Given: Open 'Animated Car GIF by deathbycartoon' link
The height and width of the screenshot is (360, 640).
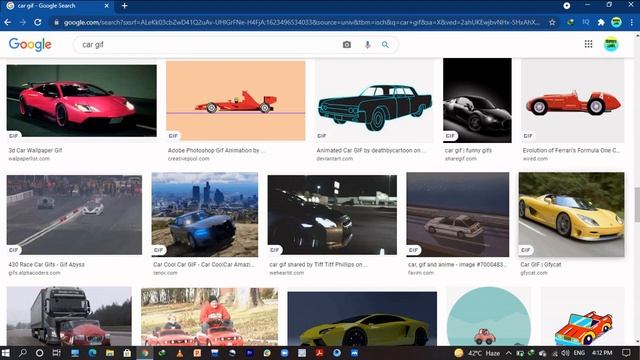Looking at the screenshot, I should pos(371,150).
